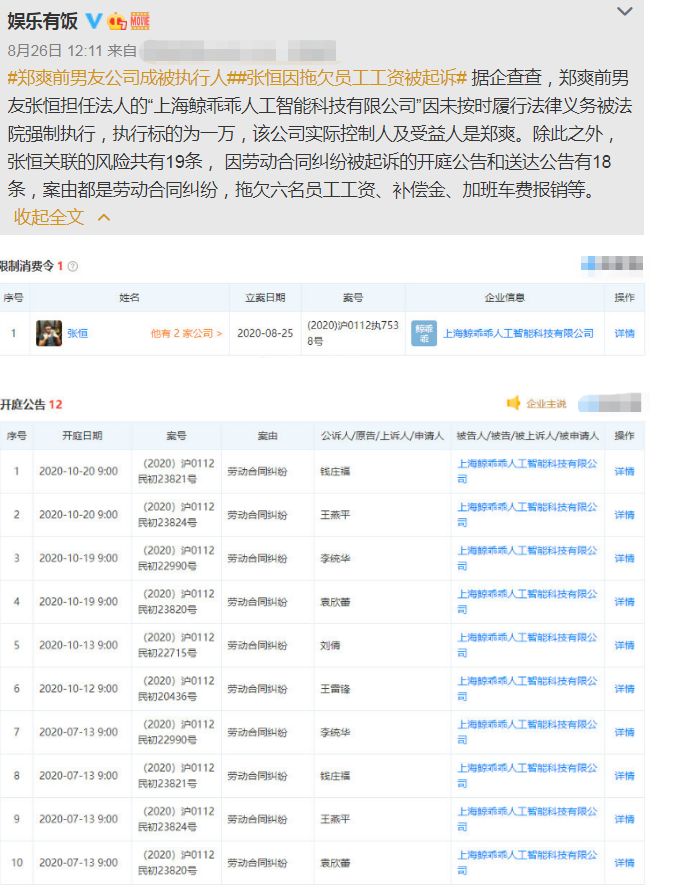Open 详情 for 袁欣蕾 2020-10-19 hearing
677x885 pixels.
coord(624,602)
